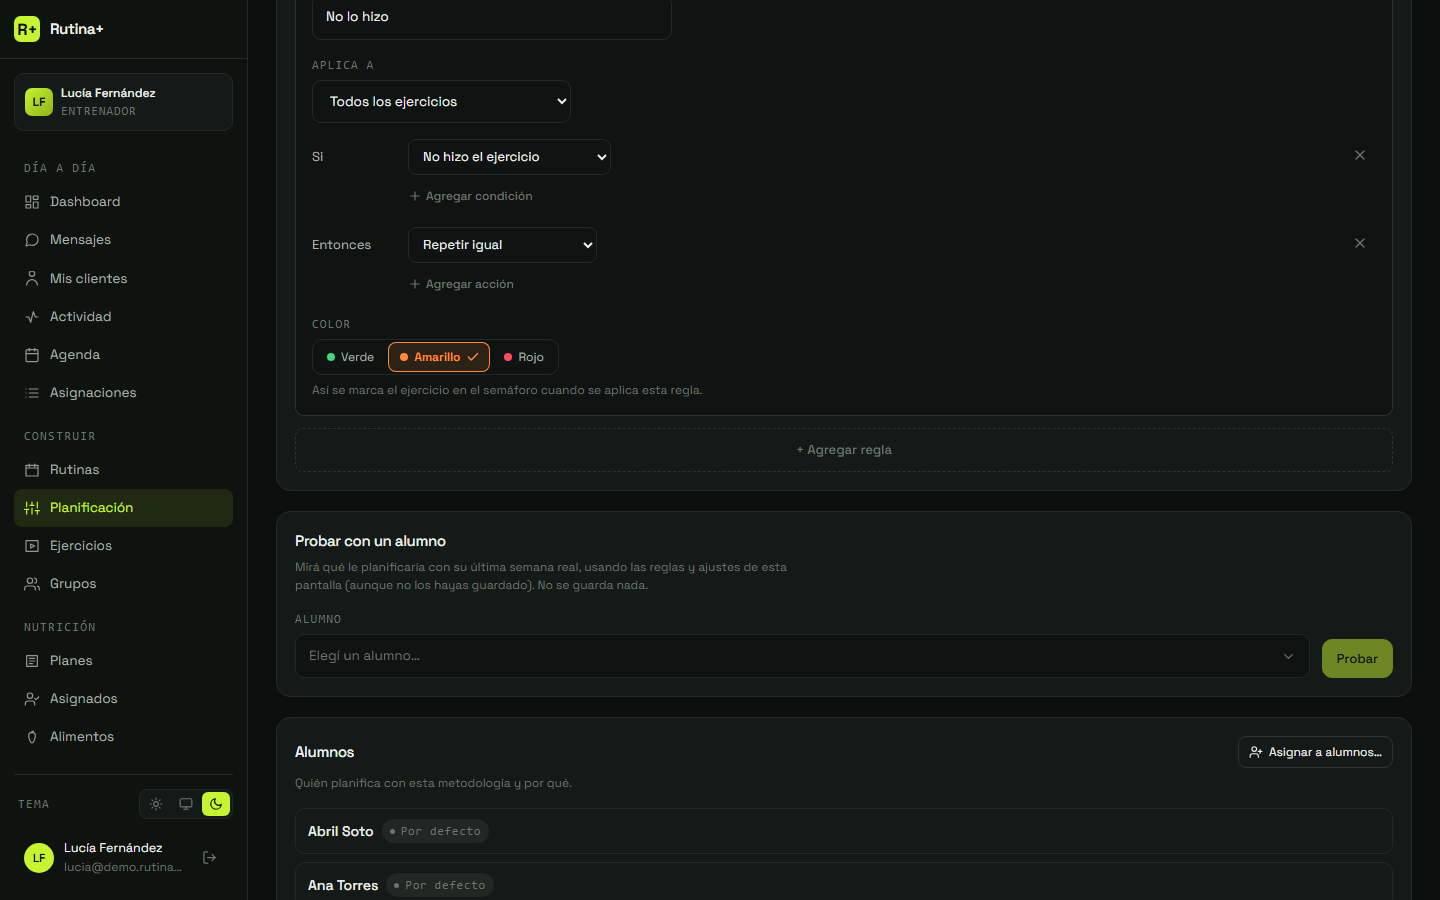Image resolution: width=1440 pixels, height=900 pixels.
Task: Click '+ Agregar regla' button
Action: click(x=844, y=450)
